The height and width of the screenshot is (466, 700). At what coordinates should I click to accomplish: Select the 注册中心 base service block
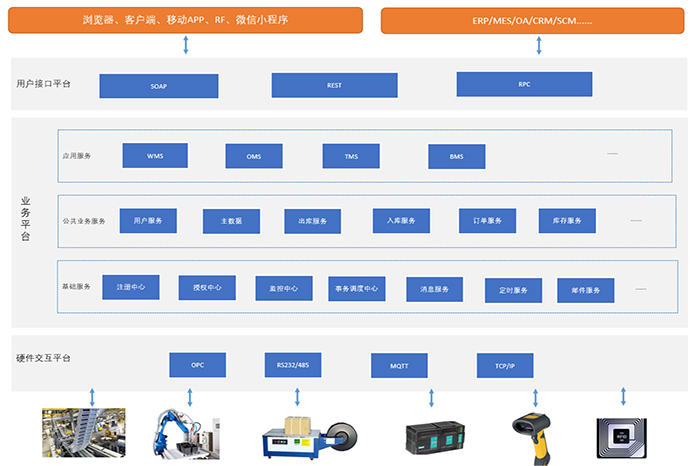(x=131, y=287)
